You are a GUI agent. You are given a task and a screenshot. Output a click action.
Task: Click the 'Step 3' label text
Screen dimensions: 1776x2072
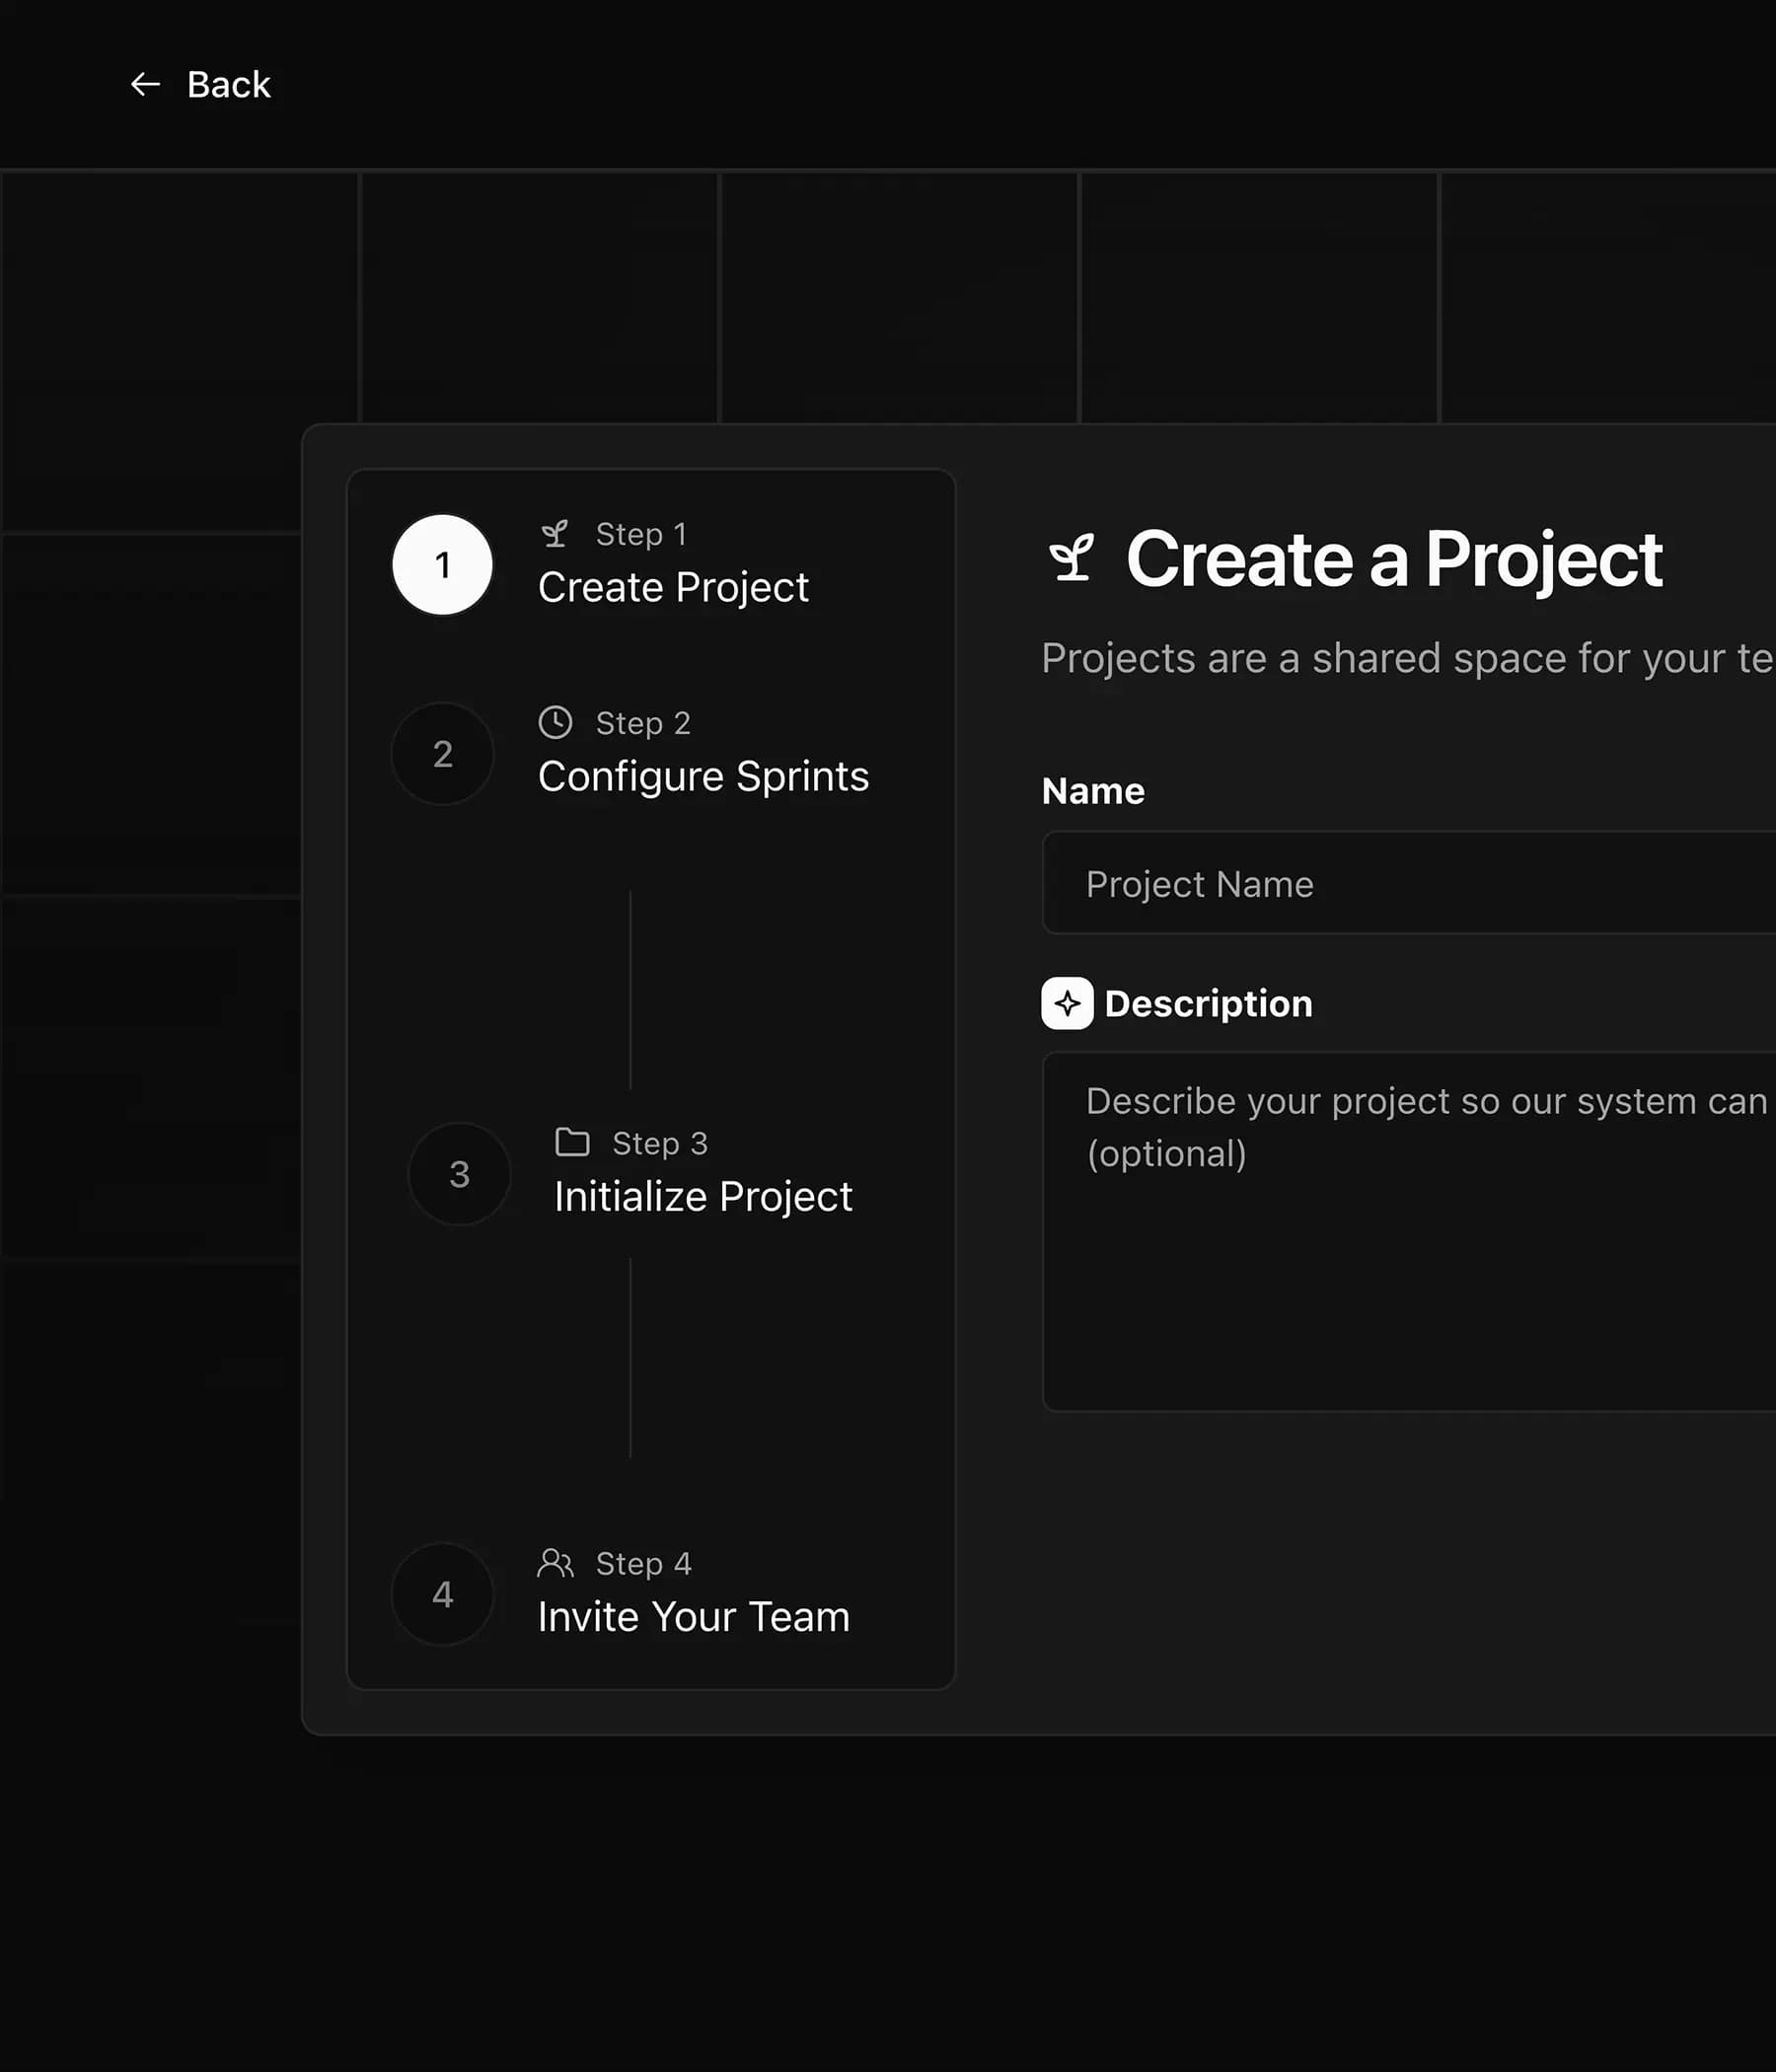click(x=660, y=1143)
